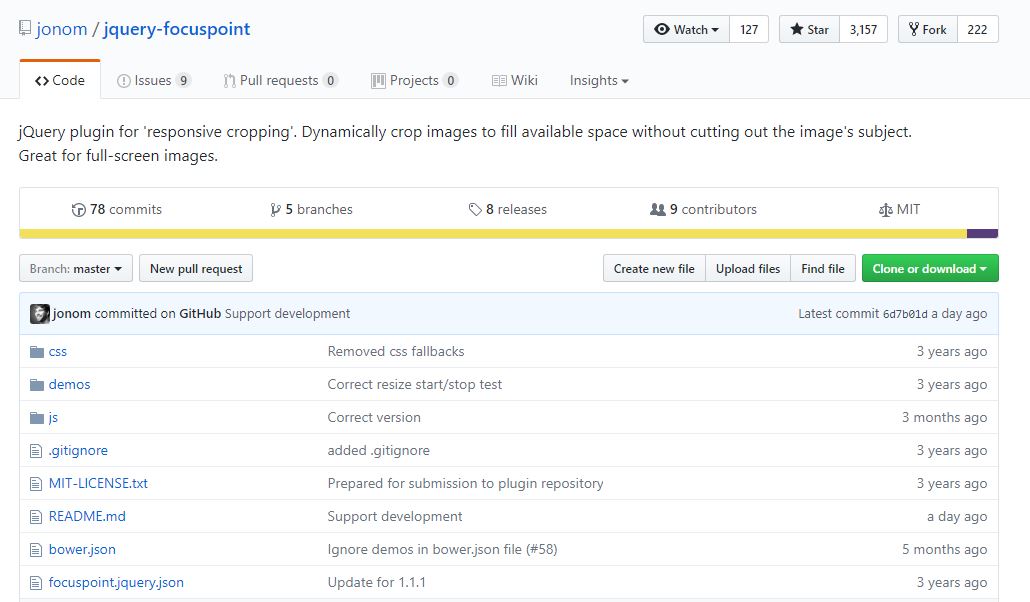Fork the repository
Viewport: 1030px width, 602px height.
(928, 30)
